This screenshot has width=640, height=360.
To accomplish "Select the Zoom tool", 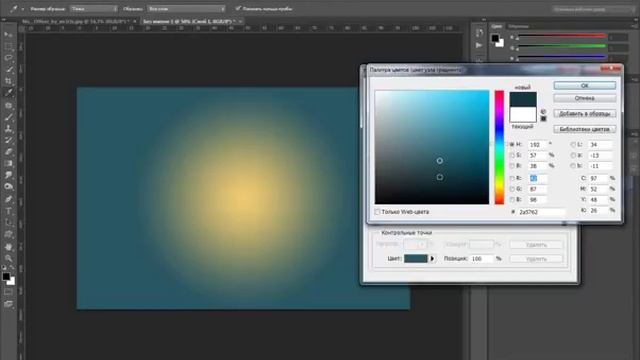I will pos(8,258).
